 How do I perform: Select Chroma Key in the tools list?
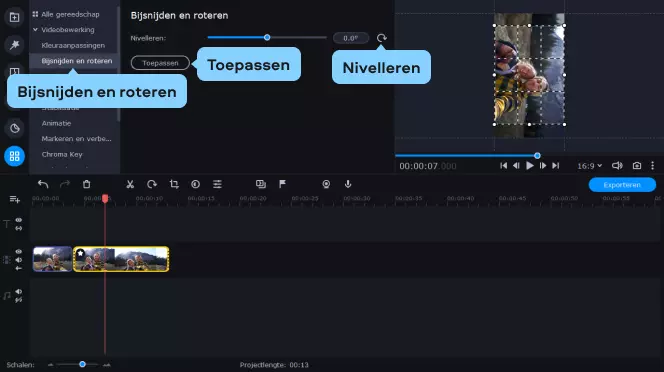point(62,154)
